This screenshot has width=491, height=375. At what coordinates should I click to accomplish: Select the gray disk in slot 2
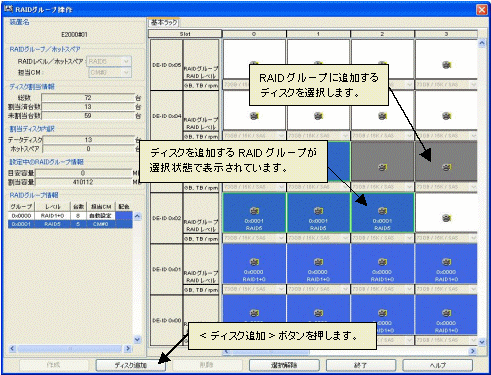tap(382, 161)
